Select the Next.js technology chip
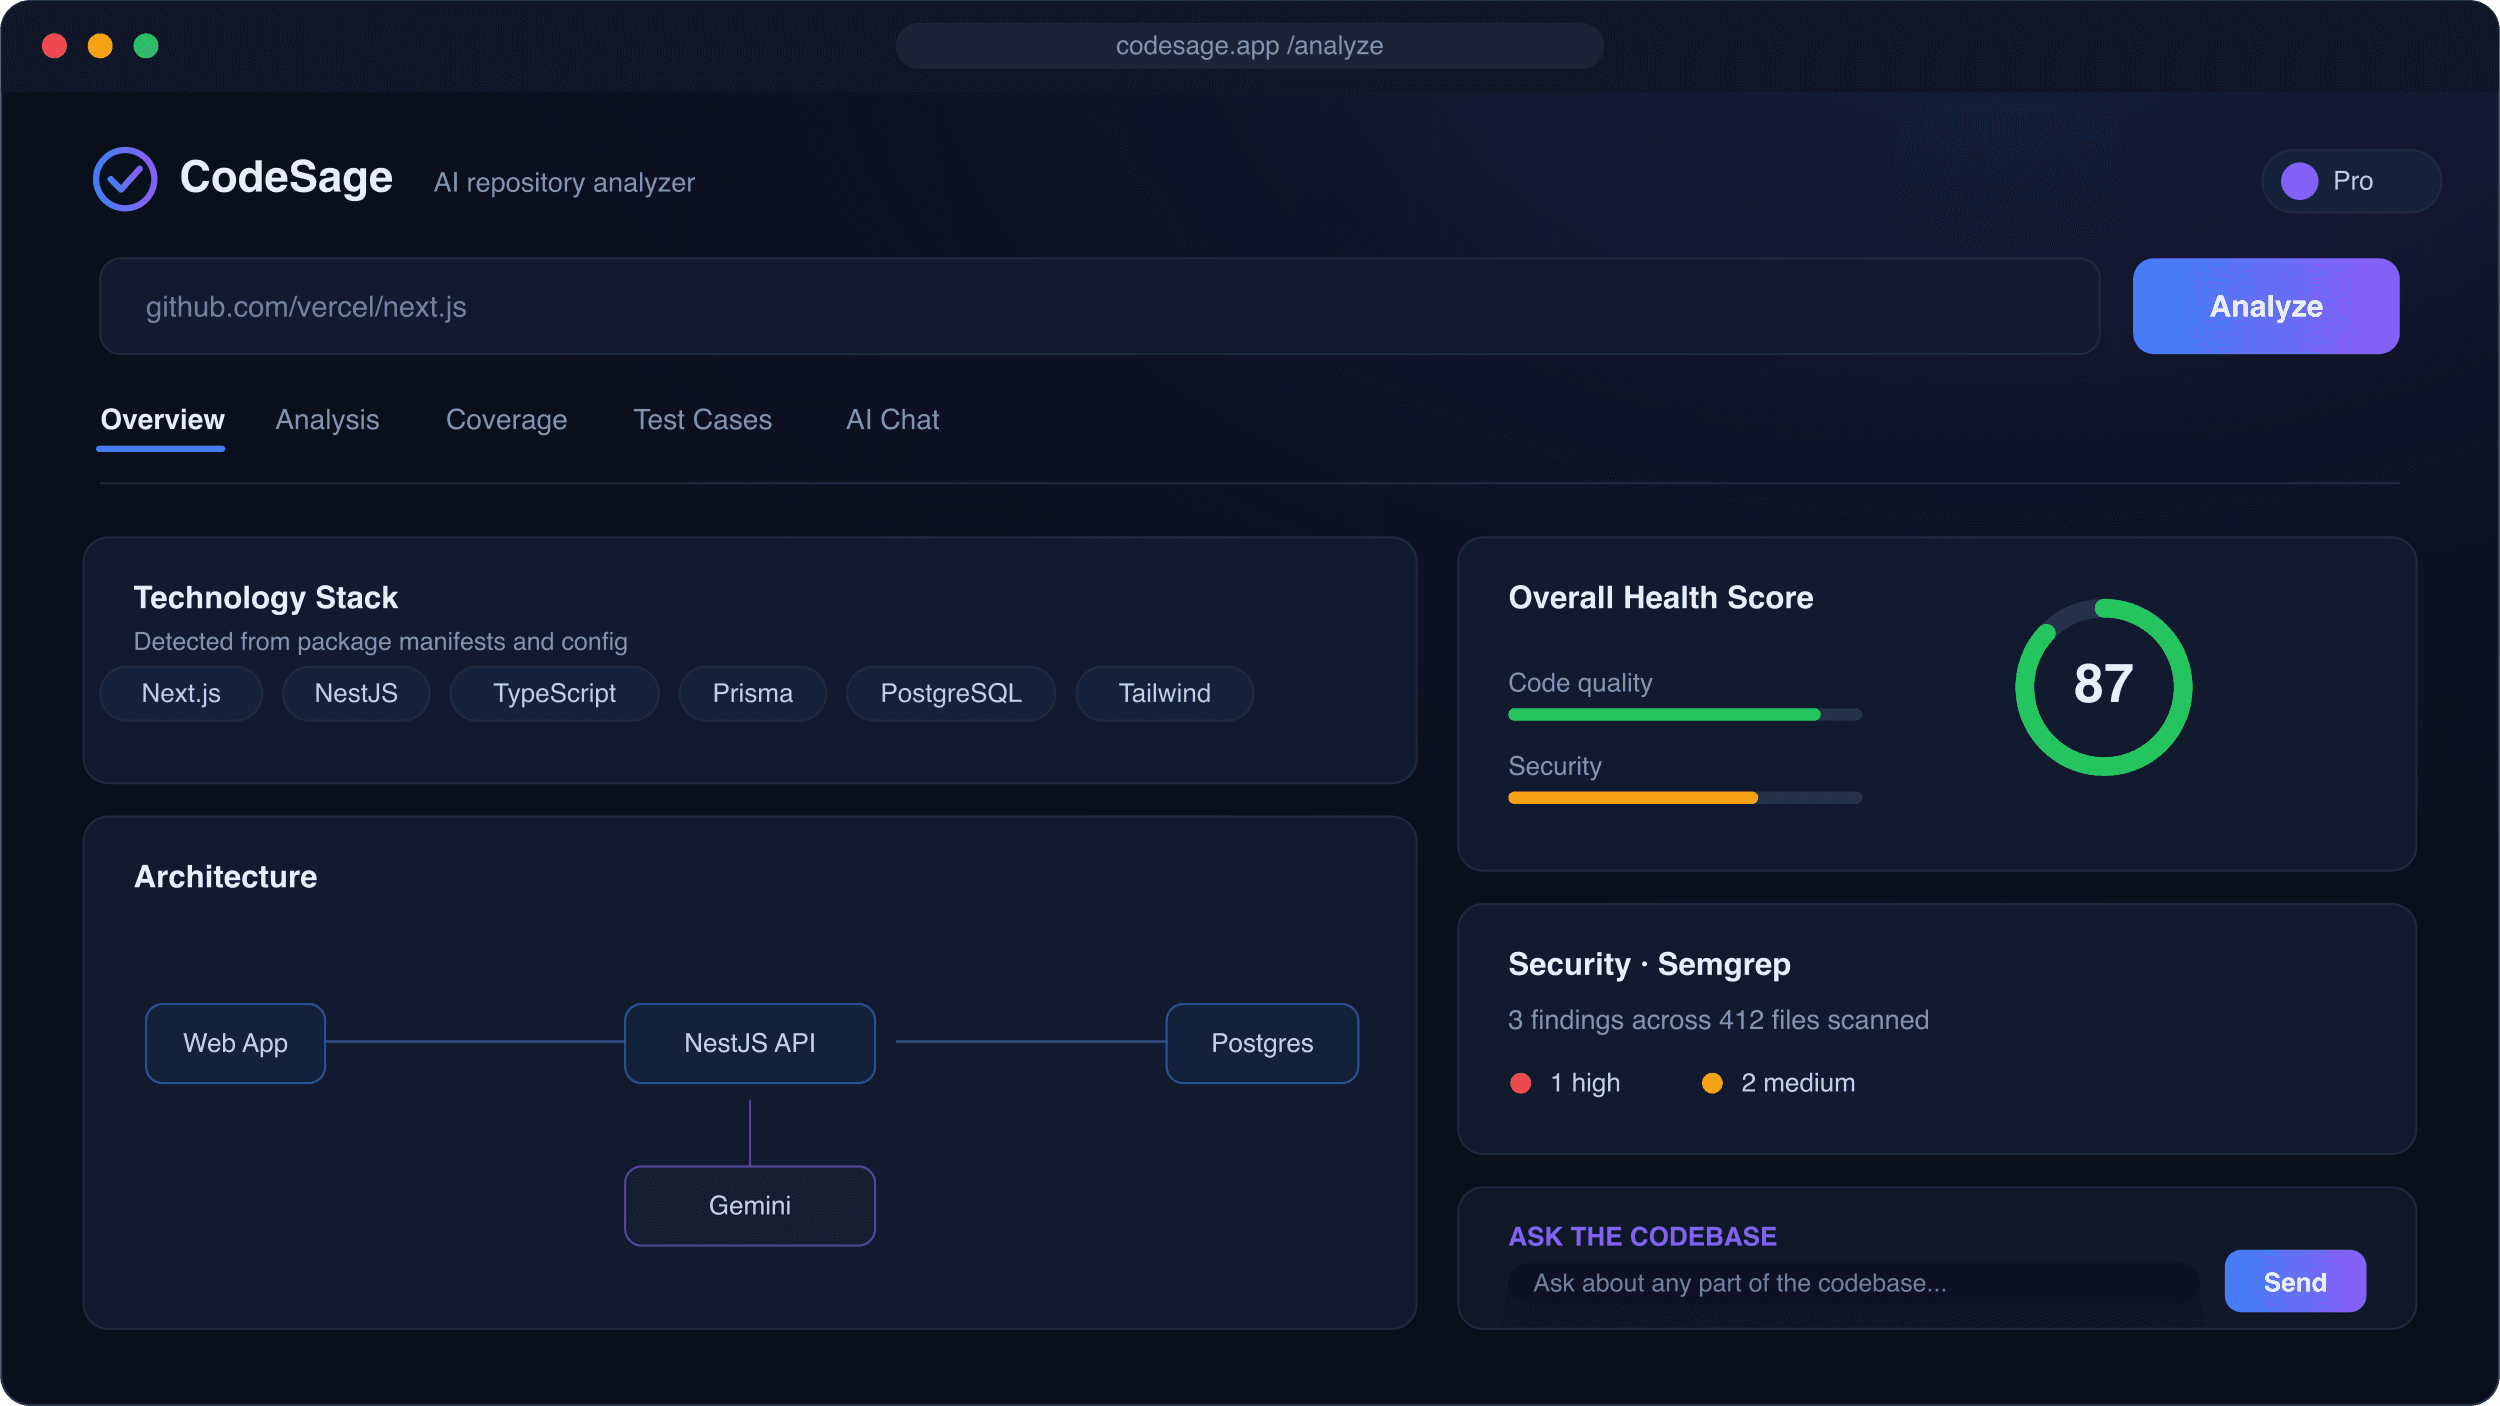Screen dimensions: 2500x1406 coord(181,693)
